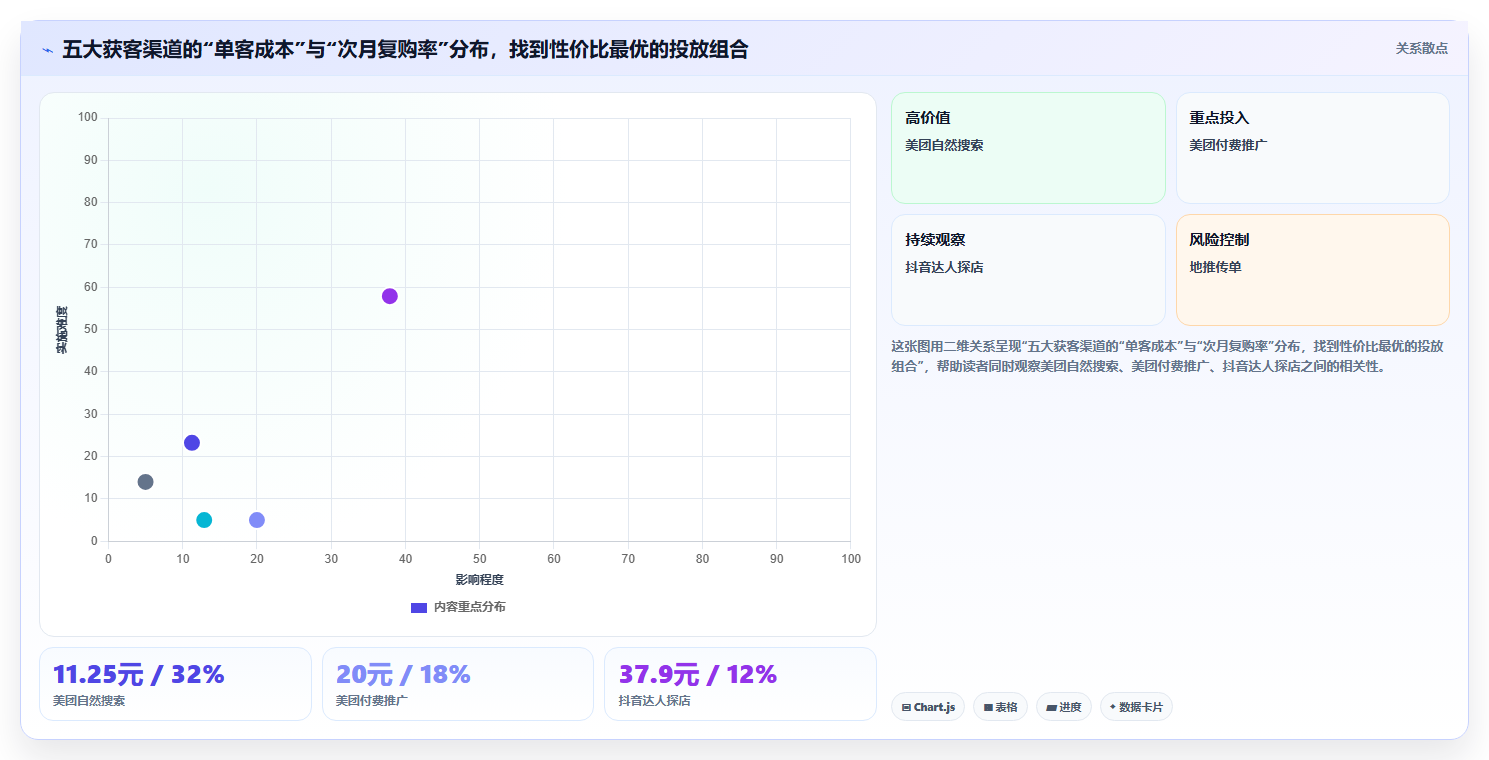1489x760 pixels.
Task: Click the 关系散点 label in the header
Action: (1421, 48)
